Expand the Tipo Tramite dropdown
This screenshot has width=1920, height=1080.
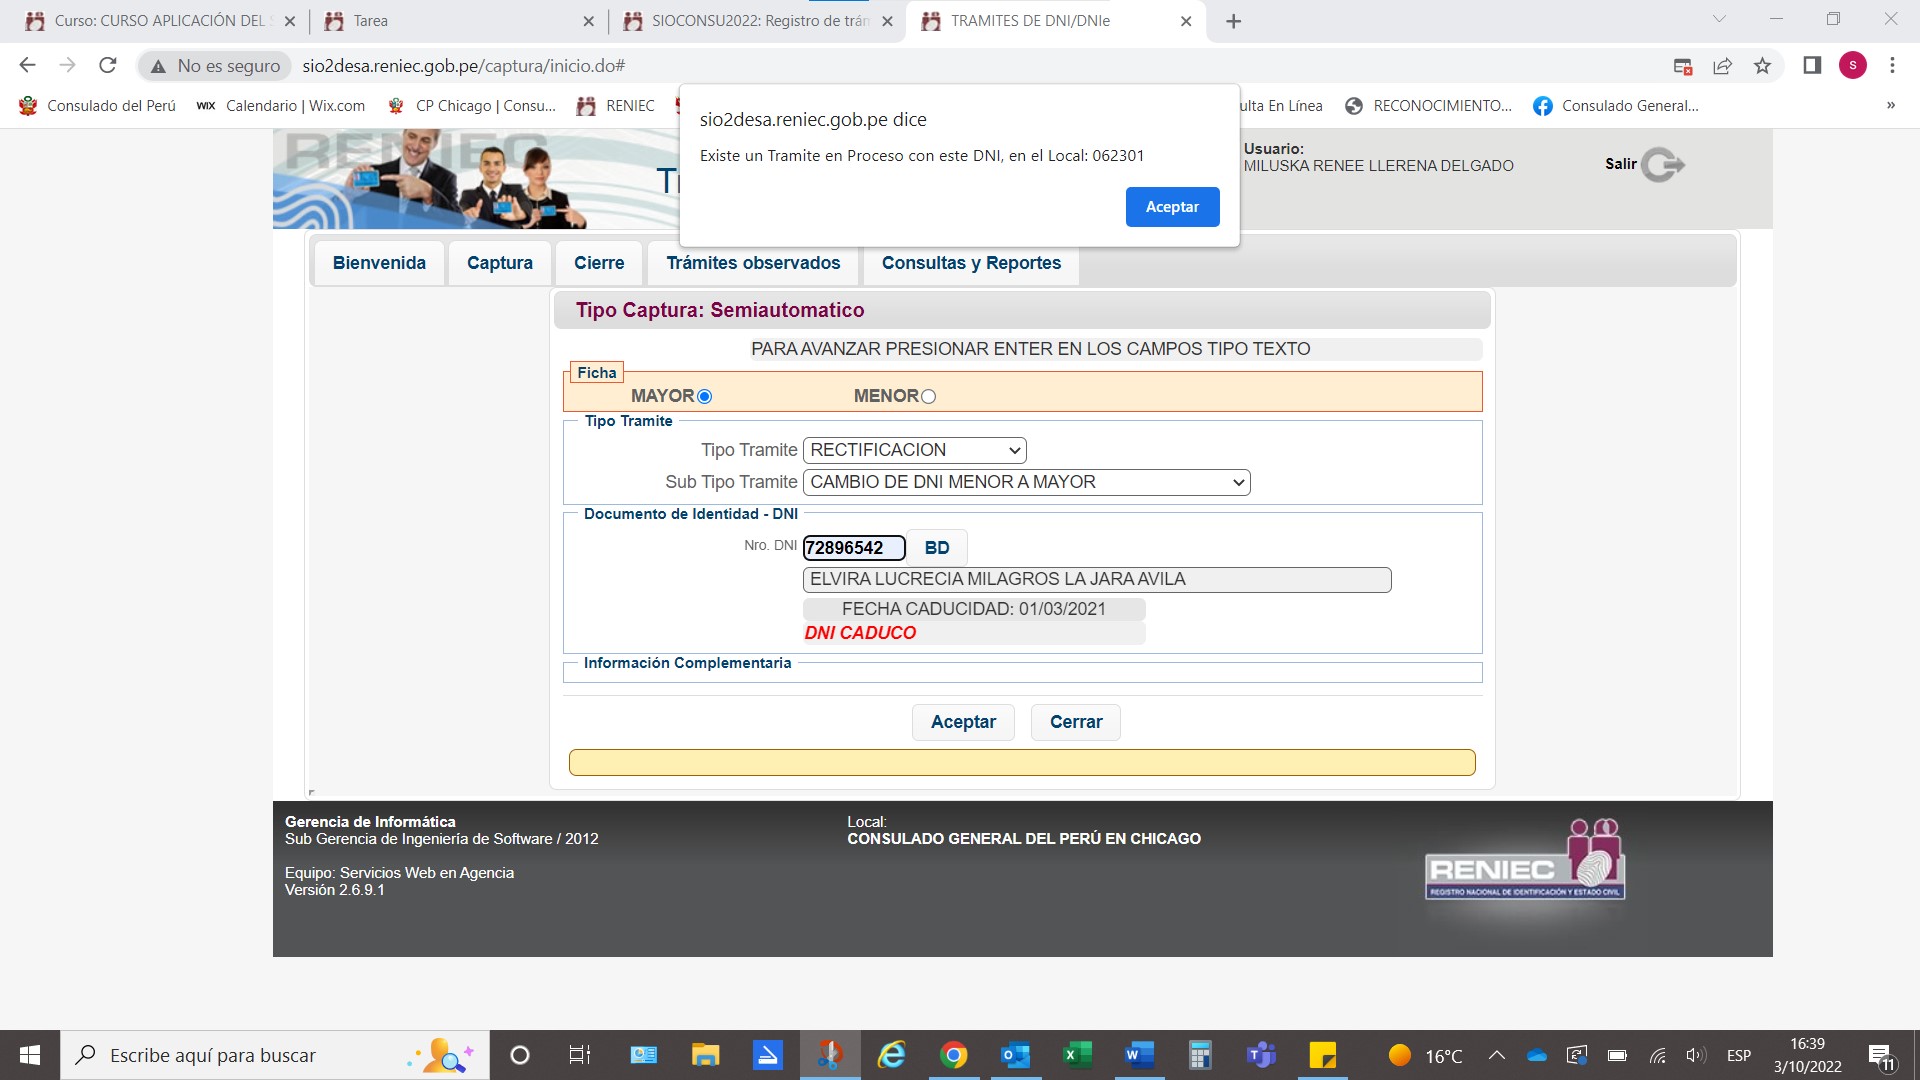tap(914, 451)
